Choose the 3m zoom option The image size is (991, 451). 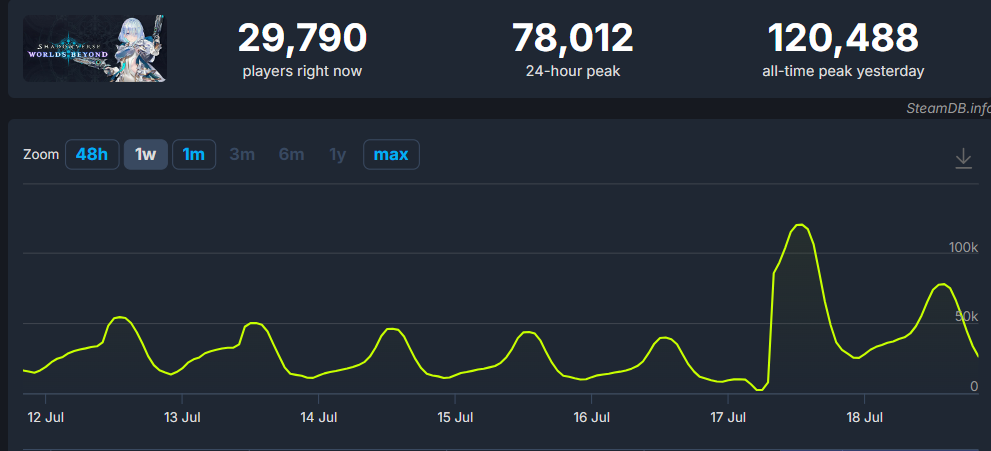click(242, 155)
